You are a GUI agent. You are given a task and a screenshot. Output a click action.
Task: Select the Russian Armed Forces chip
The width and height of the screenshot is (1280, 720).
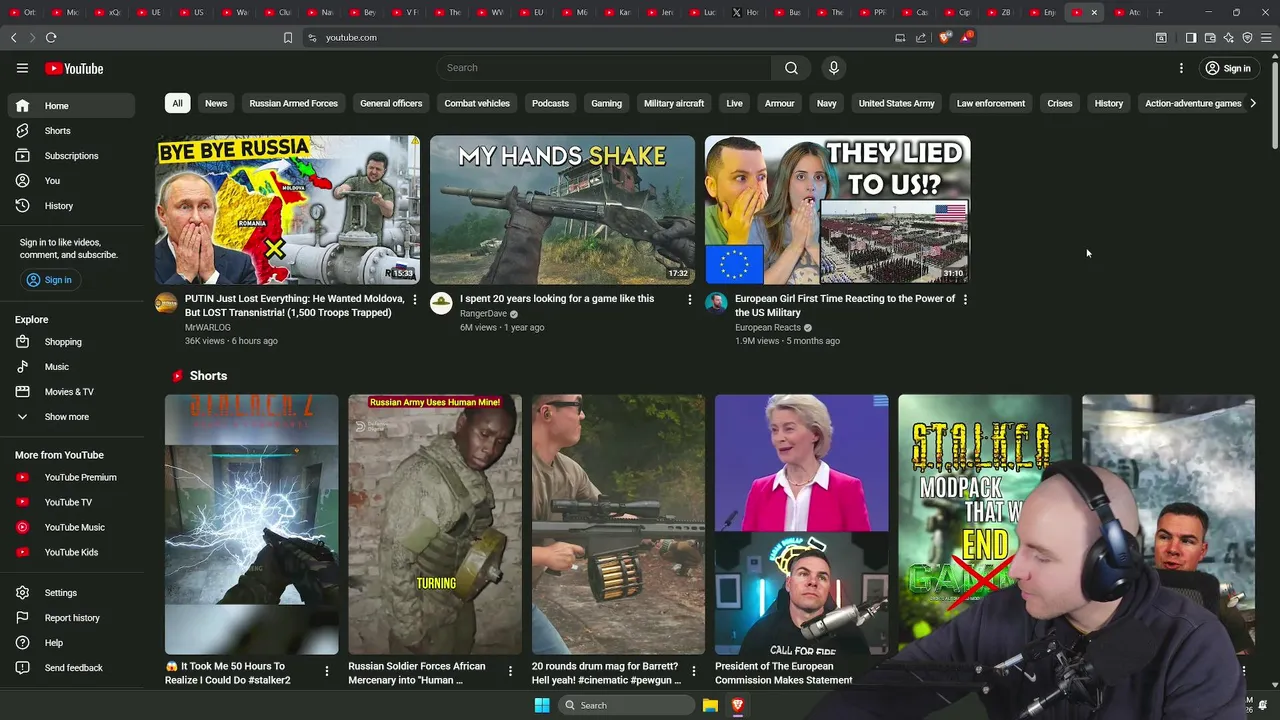(293, 103)
